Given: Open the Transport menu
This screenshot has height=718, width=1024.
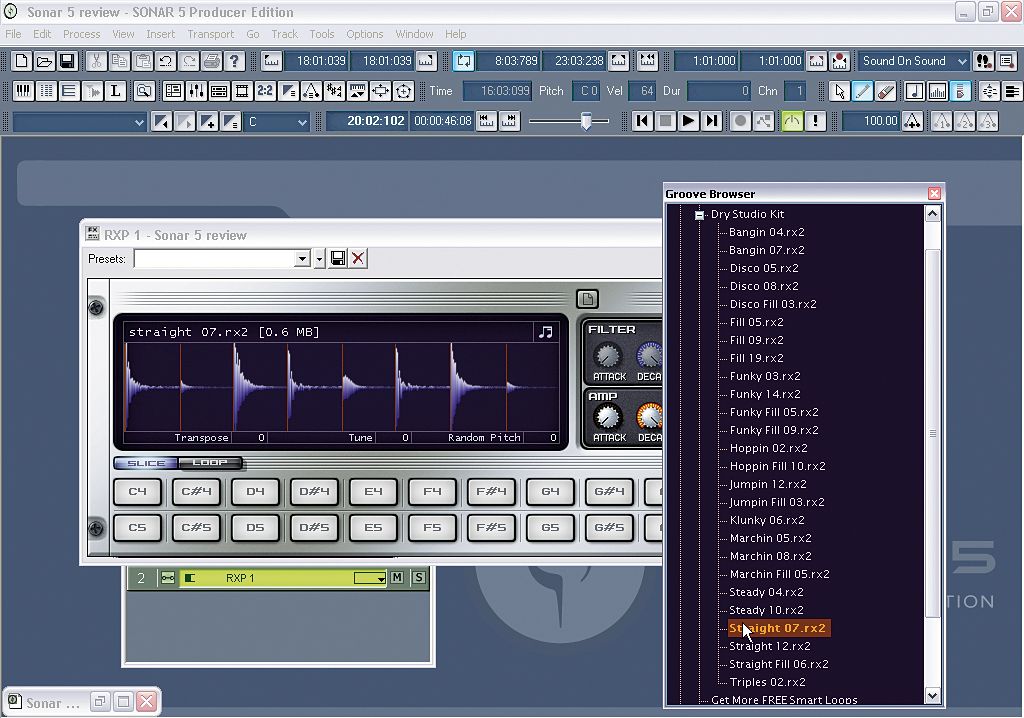Looking at the screenshot, I should [x=210, y=34].
